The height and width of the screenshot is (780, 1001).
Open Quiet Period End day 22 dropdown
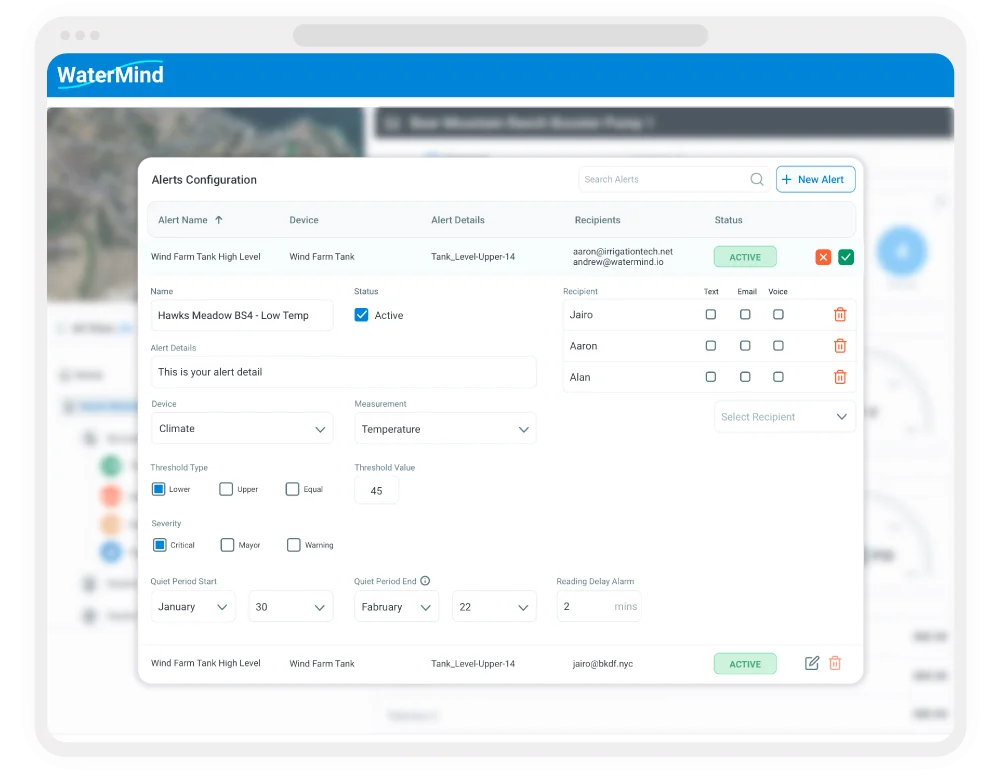pyautogui.click(x=494, y=606)
